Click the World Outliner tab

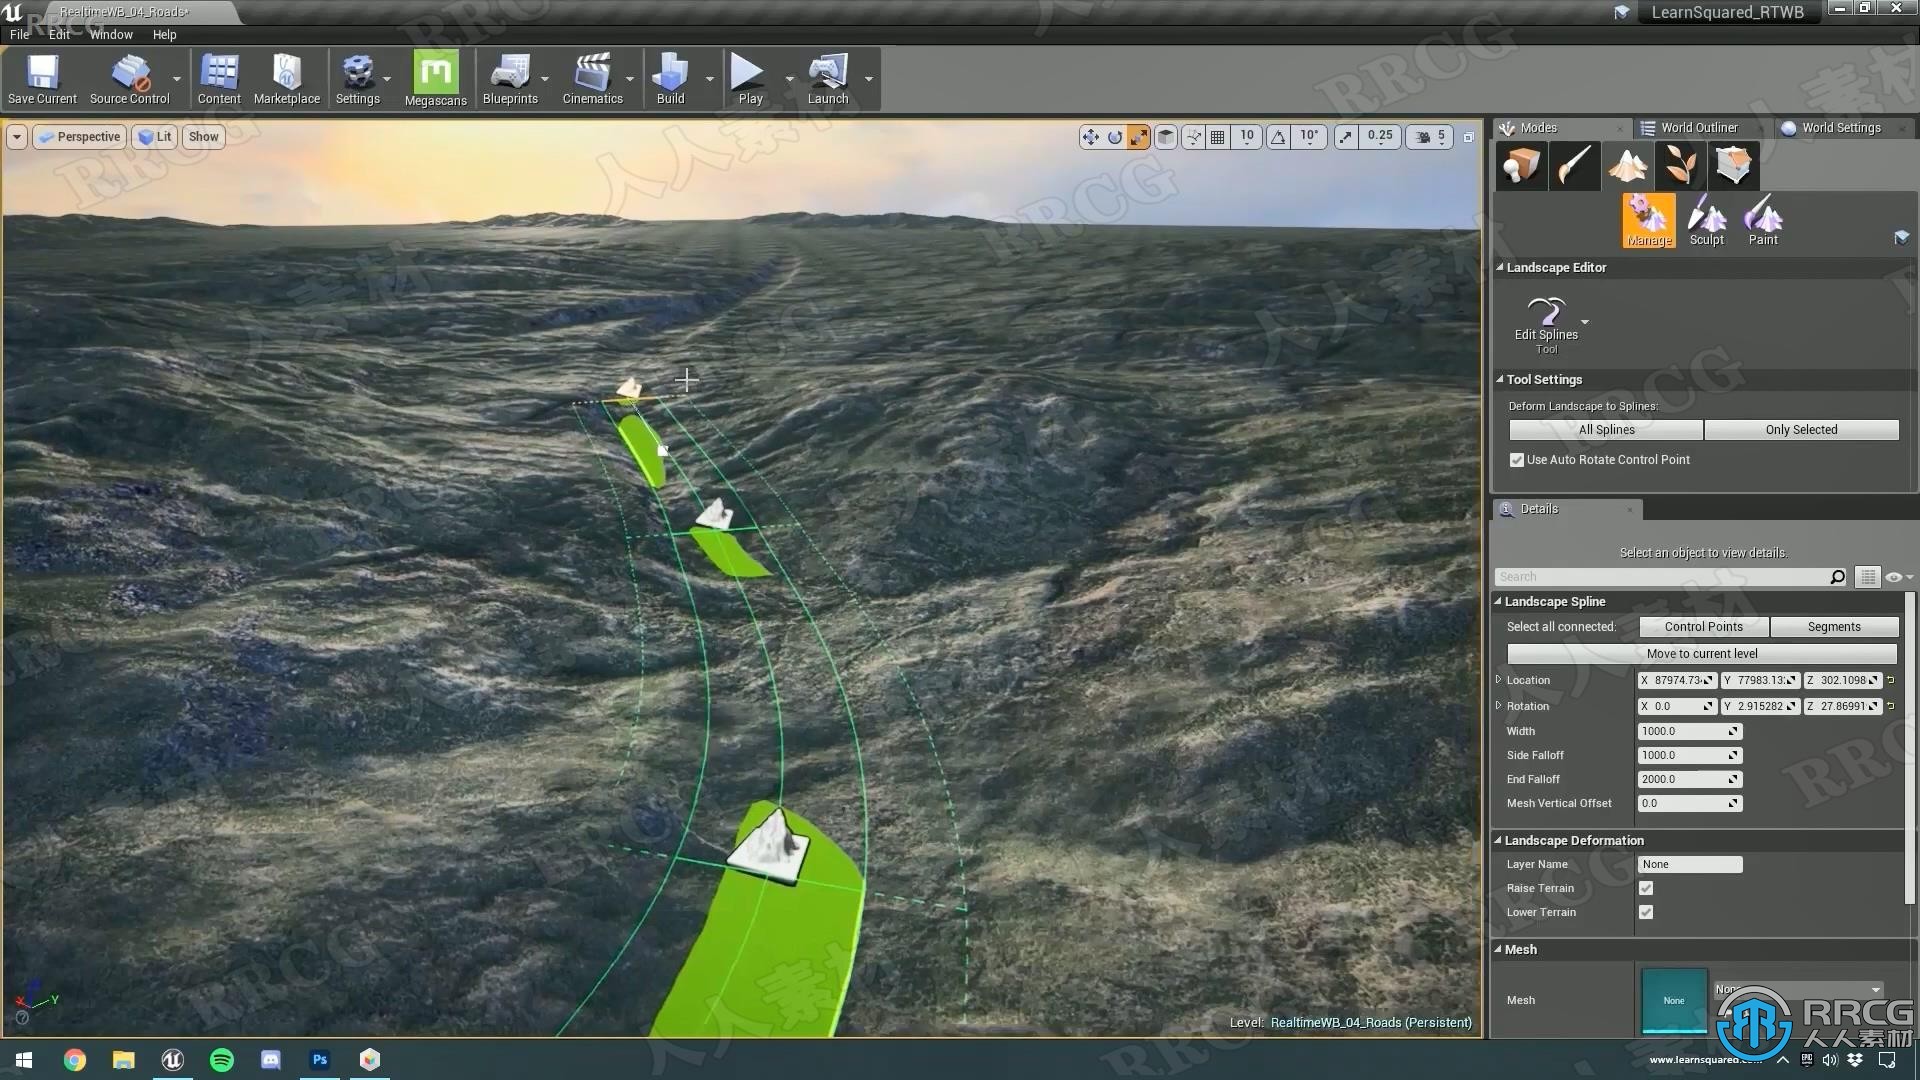[1698, 127]
